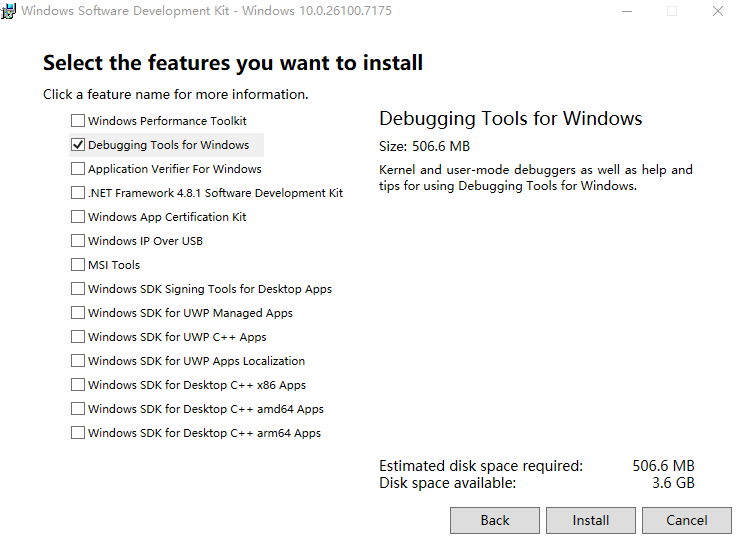The height and width of the screenshot is (539, 740).
Task: Select the 'MSI Tools' feature name
Action: (114, 265)
